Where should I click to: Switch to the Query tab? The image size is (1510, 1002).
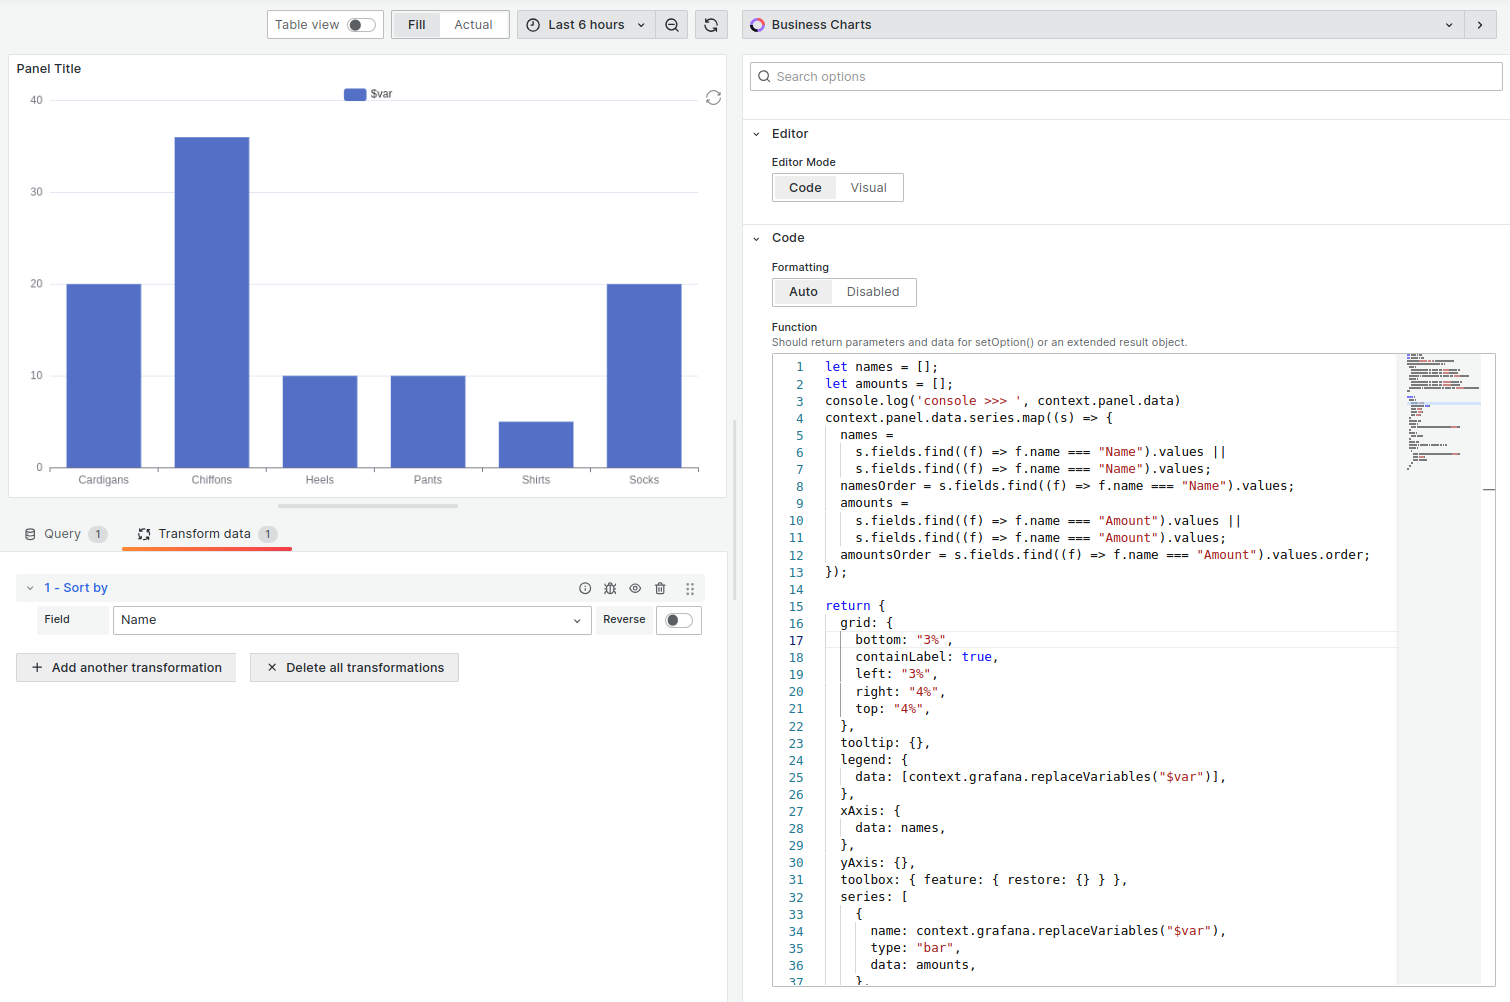(64, 533)
